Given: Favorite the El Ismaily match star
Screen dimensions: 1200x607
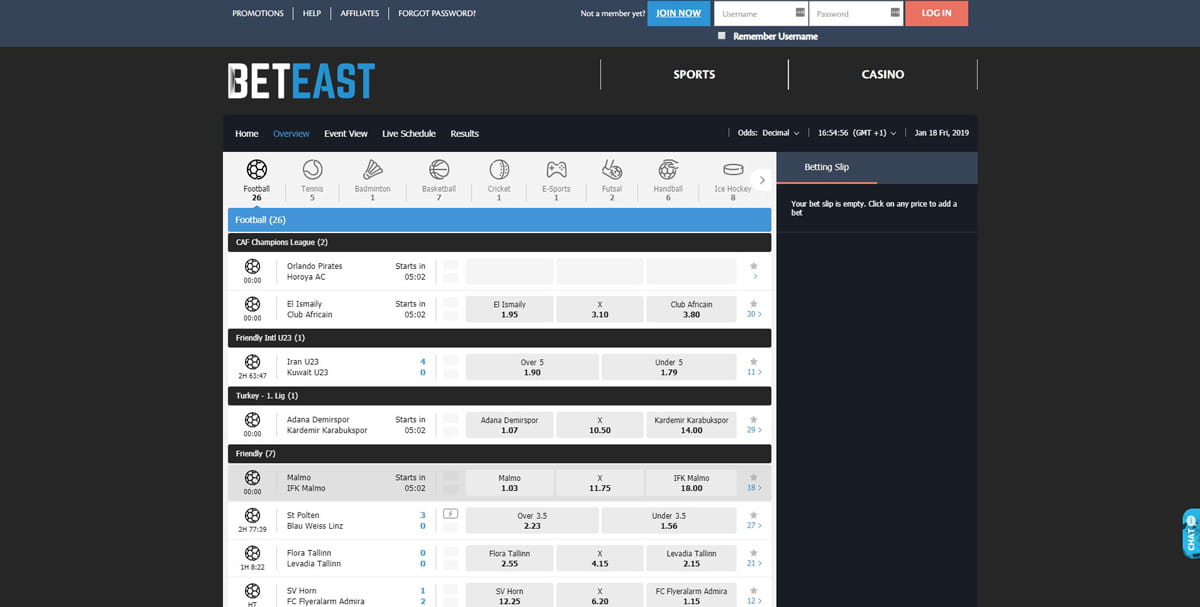Looking at the screenshot, I should click(754, 304).
